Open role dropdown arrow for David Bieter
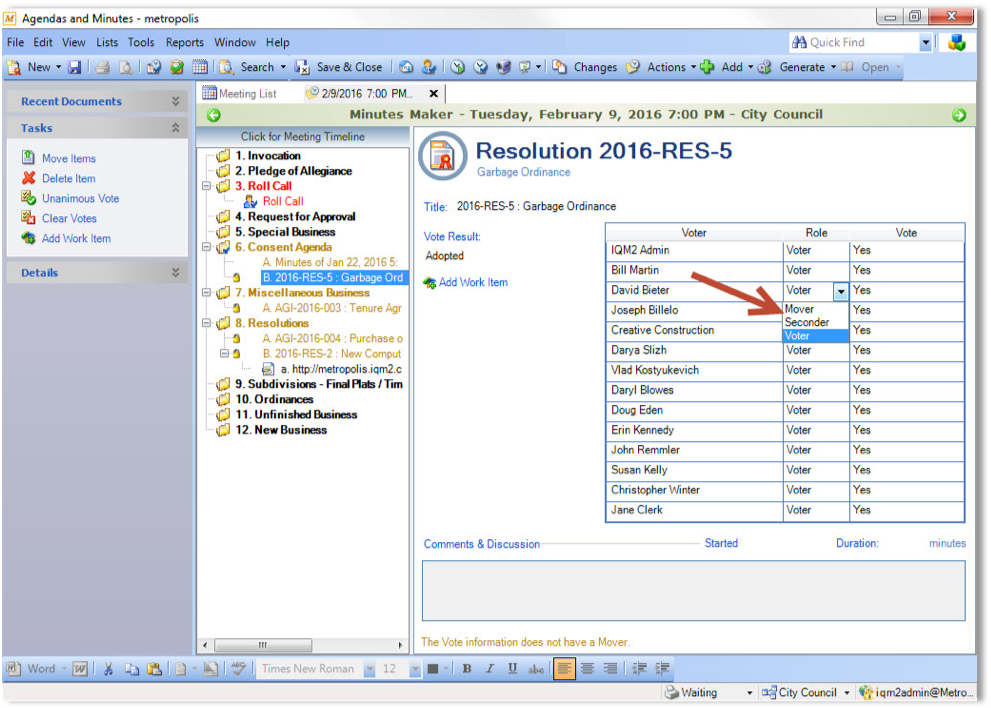 tap(841, 291)
